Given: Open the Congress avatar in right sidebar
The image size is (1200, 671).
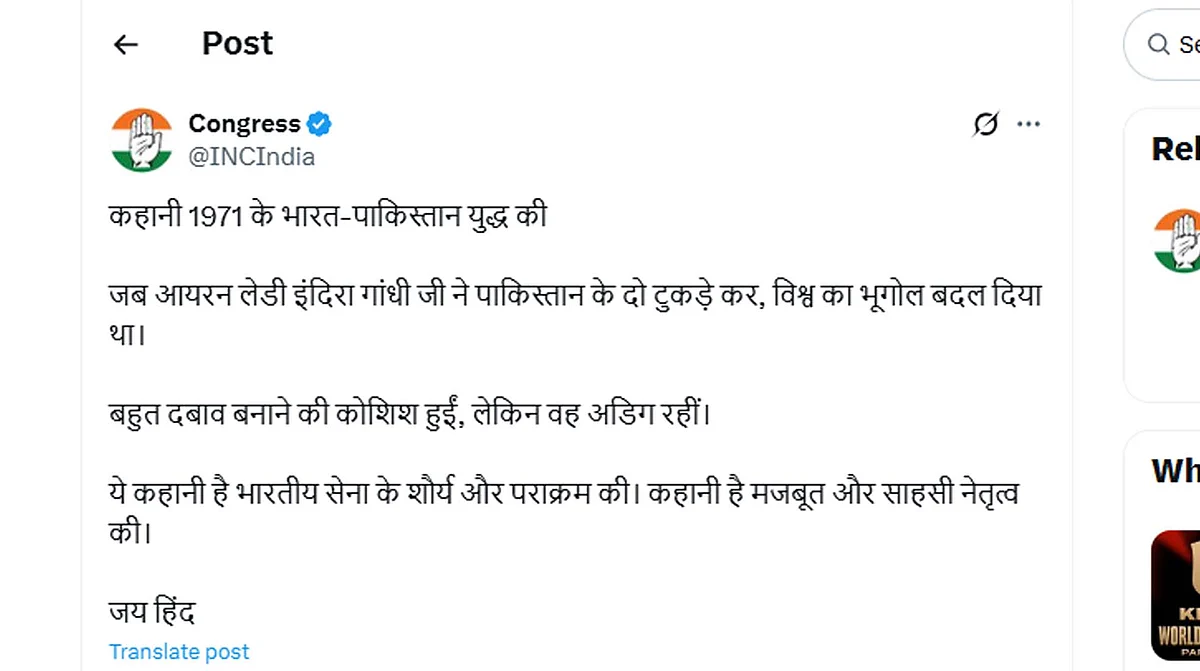Looking at the screenshot, I should 1177,241.
